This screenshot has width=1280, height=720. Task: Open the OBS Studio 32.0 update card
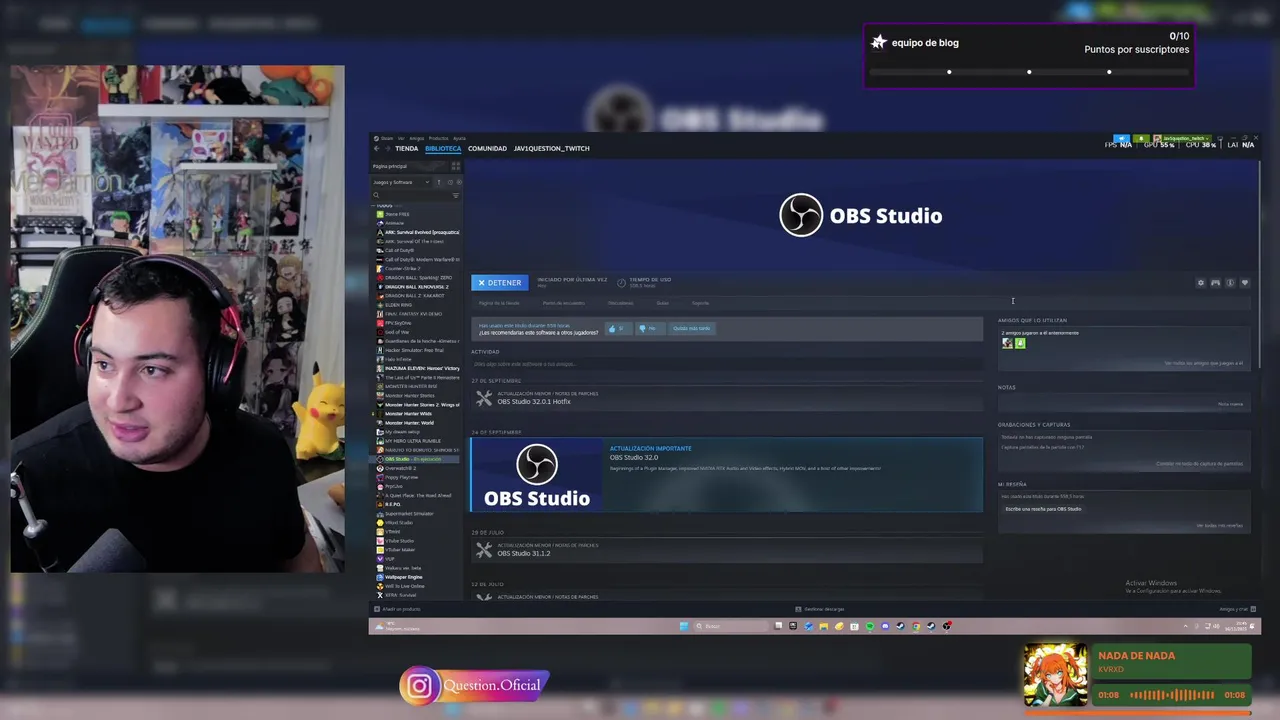tap(727, 474)
